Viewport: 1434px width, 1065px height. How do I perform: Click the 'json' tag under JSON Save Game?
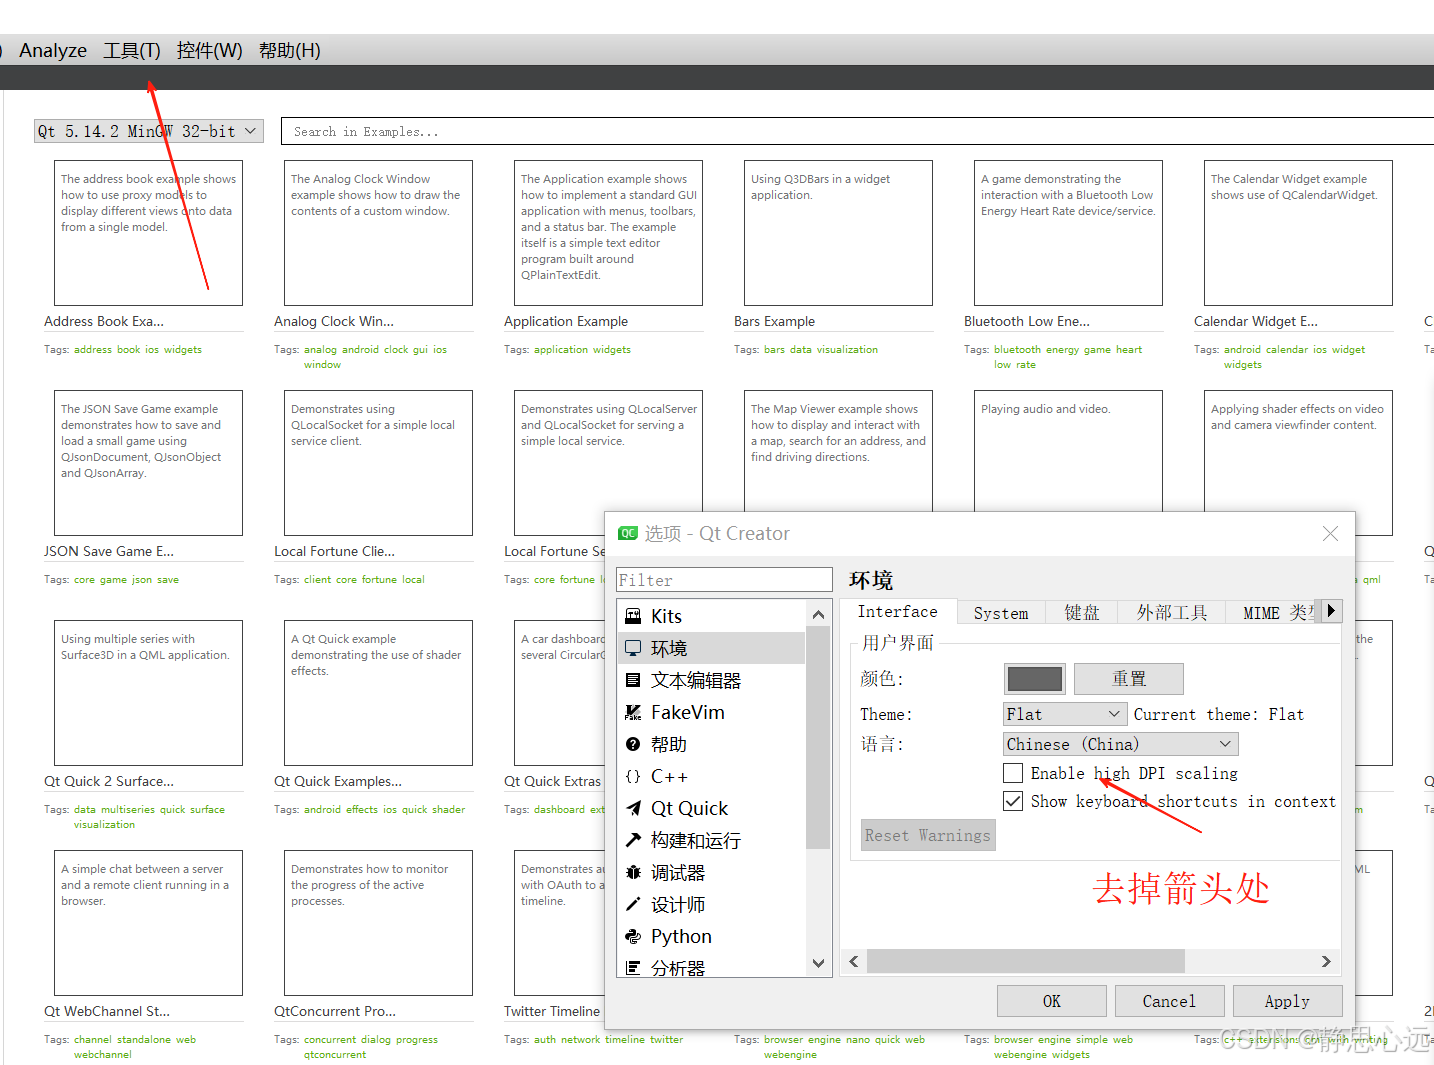click(142, 580)
